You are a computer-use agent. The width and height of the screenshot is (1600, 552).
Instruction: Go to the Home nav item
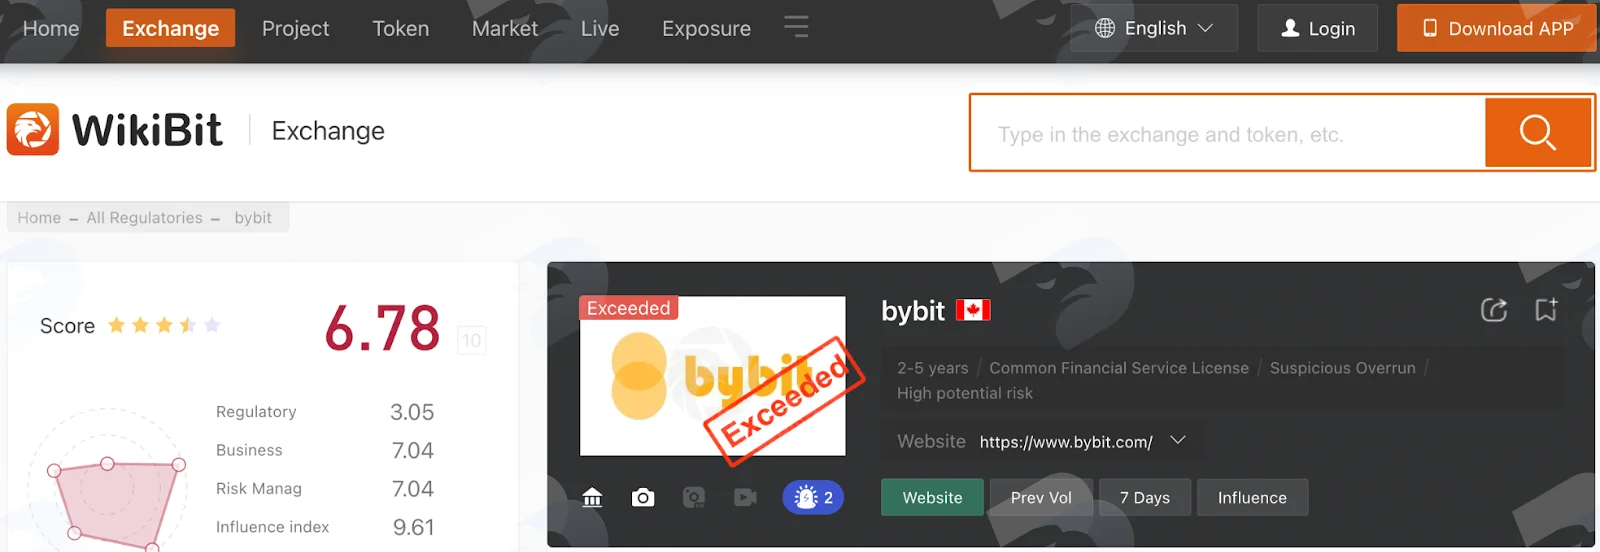click(x=51, y=28)
